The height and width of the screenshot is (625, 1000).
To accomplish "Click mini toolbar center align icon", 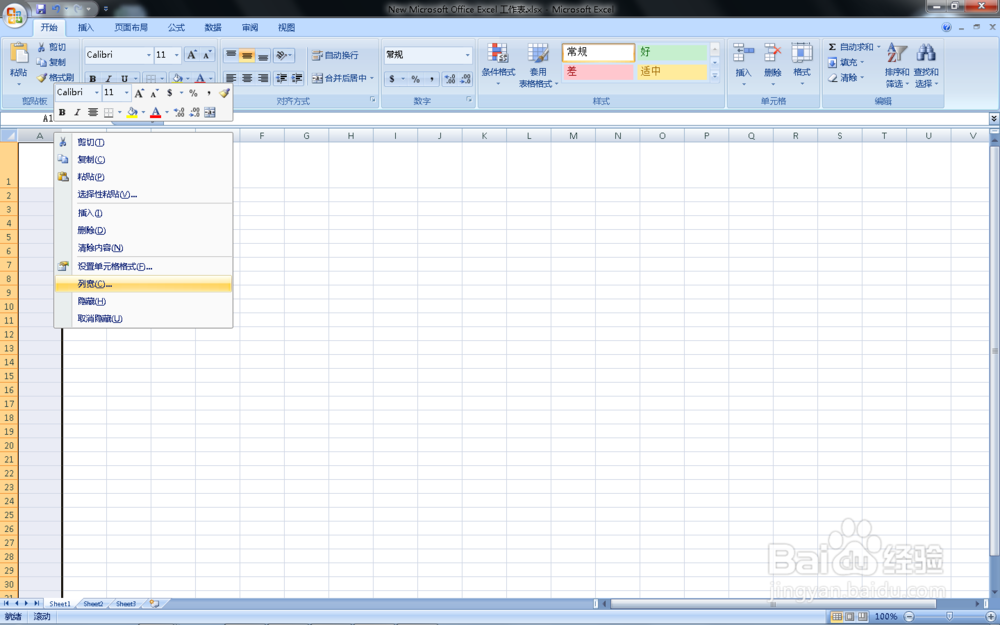I will coord(92,112).
